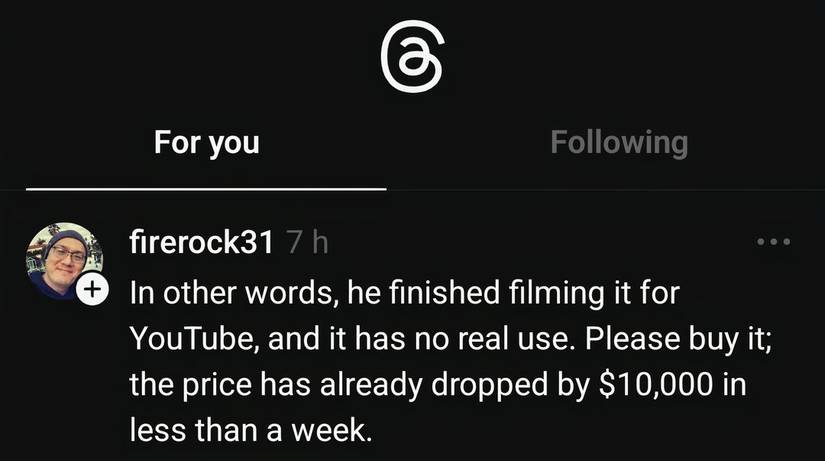
Task: Switch to the Following tab
Action: (619, 143)
